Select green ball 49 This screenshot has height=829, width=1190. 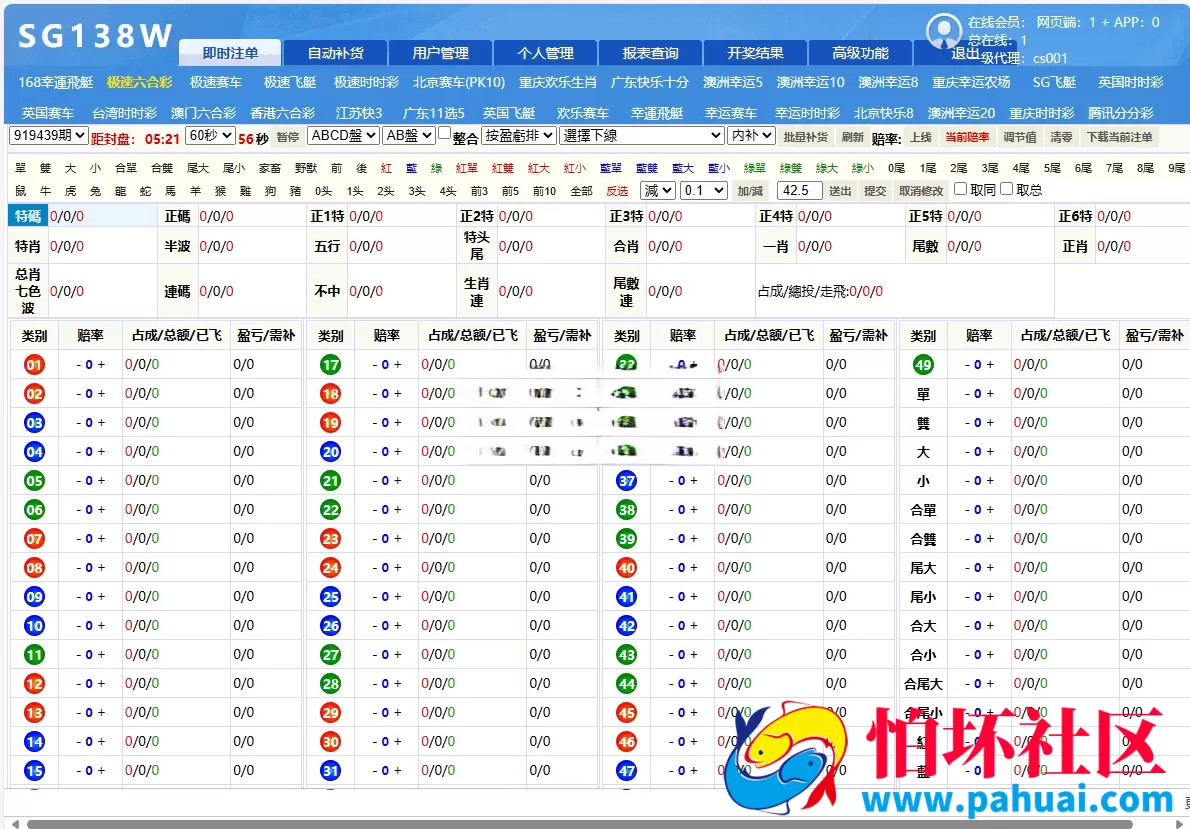[x=923, y=365]
